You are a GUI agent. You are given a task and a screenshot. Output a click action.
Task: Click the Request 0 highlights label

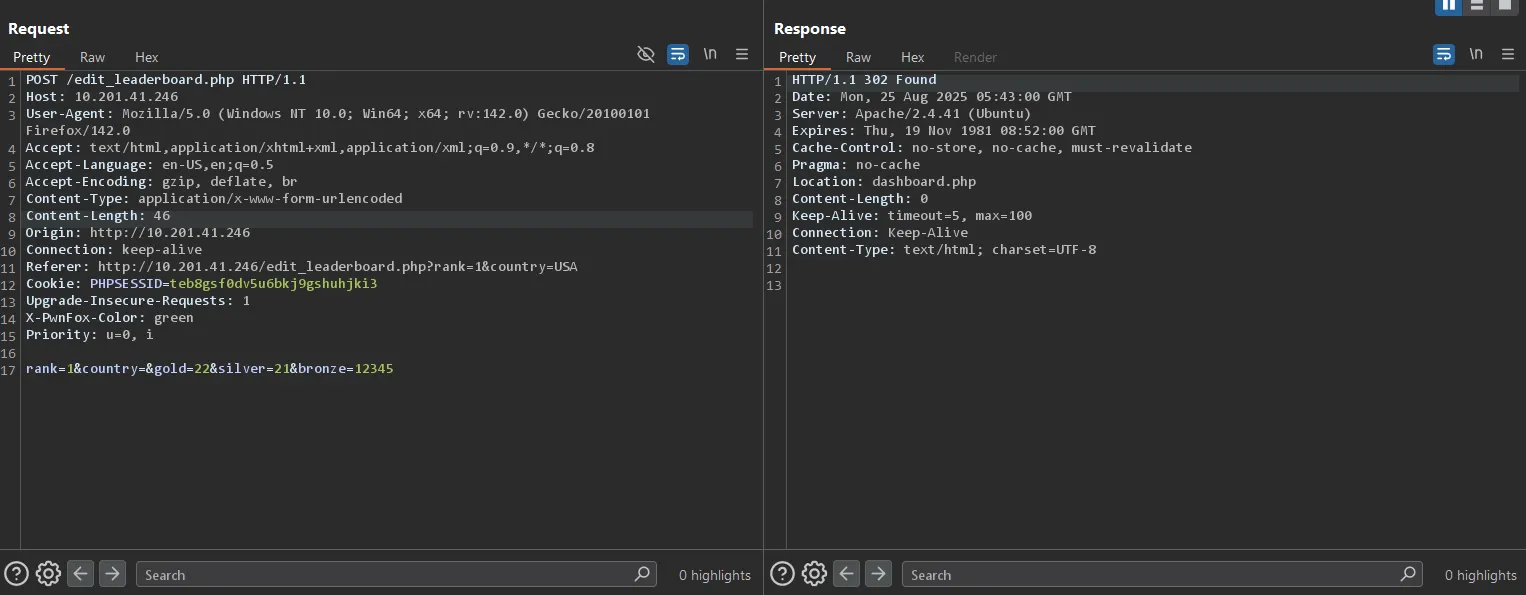coord(715,575)
